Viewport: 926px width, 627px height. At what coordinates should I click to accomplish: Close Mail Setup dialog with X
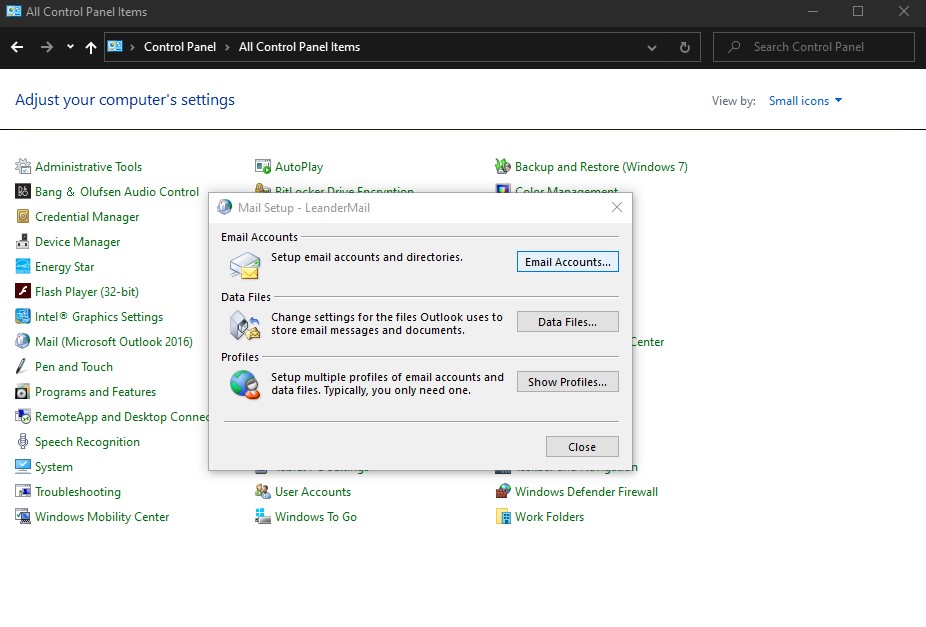click(x=617, y=207)
